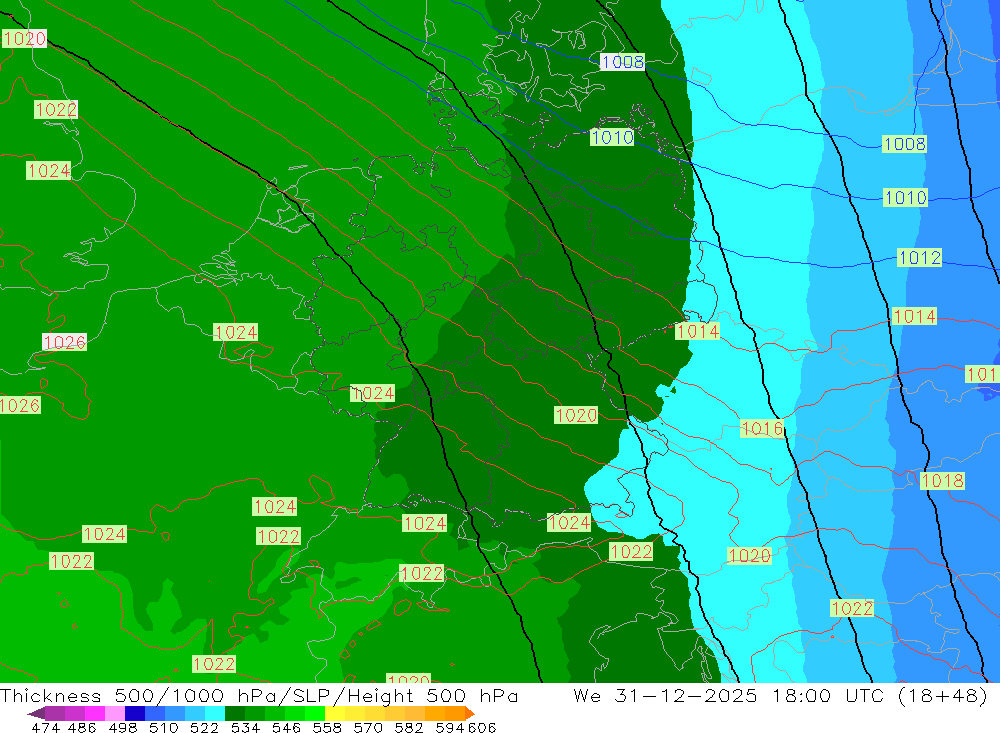
Task: Click the 1020 label in the top-left corner
Action: pos(24,39)
